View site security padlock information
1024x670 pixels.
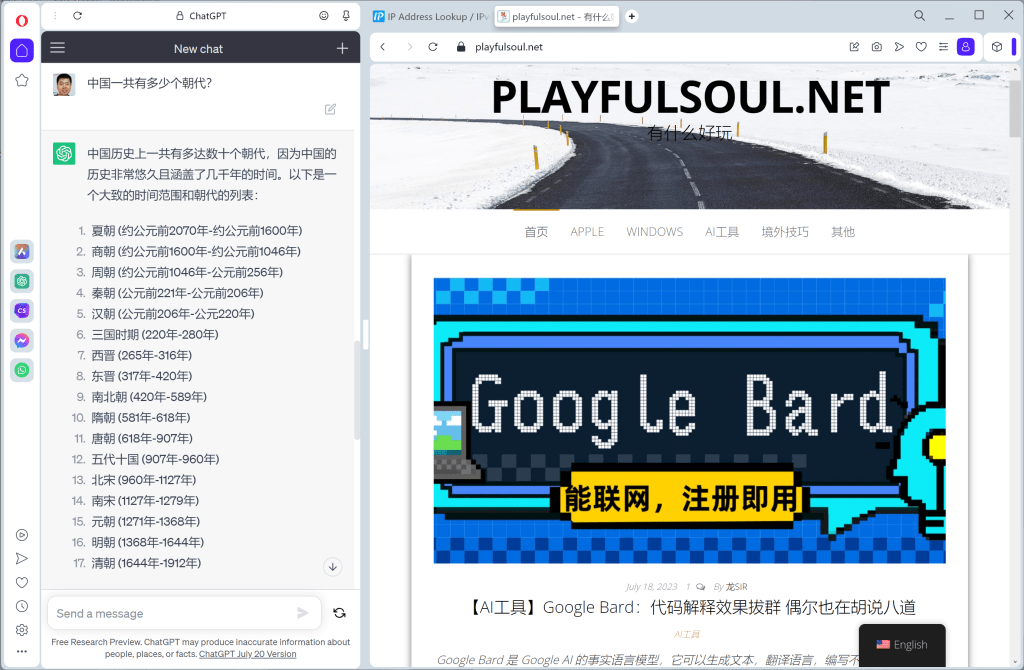pos(461,47)
